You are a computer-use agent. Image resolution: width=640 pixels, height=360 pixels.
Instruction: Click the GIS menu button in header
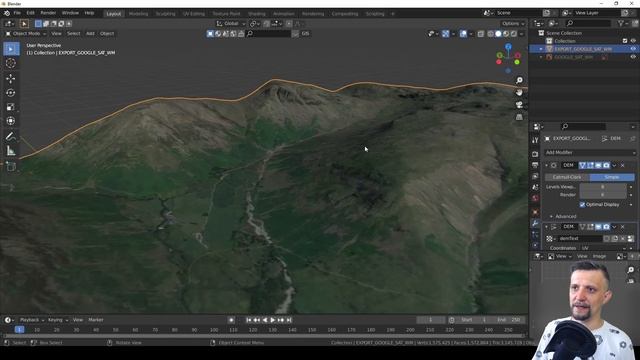pyautogui.click(x=305, y=34)
